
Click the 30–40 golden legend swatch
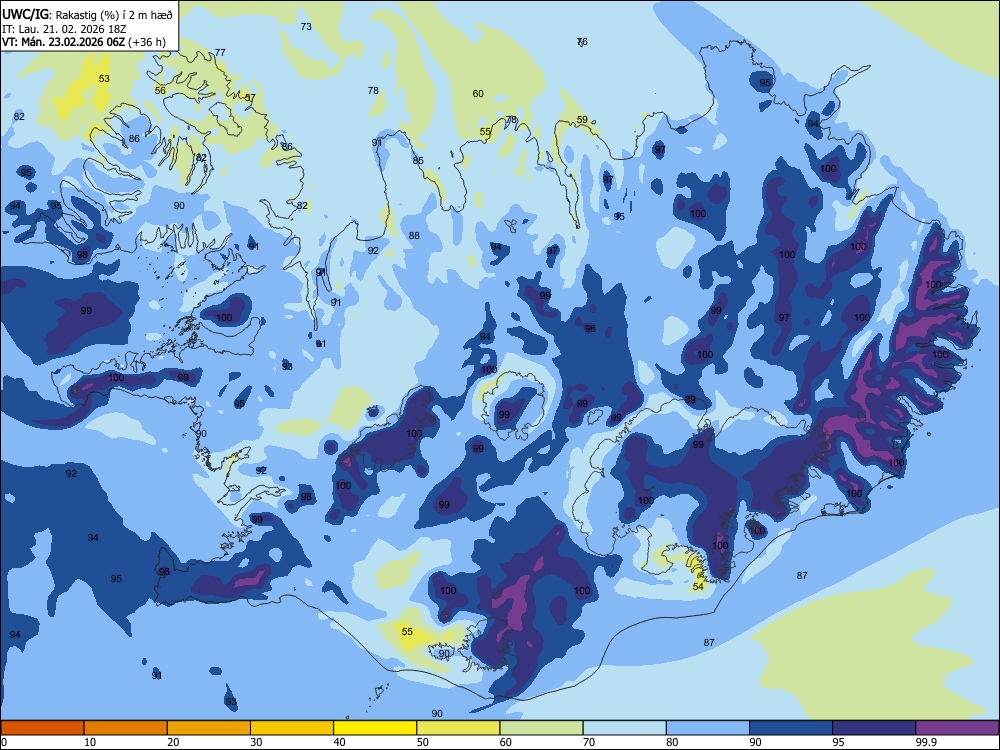[292, 728]
